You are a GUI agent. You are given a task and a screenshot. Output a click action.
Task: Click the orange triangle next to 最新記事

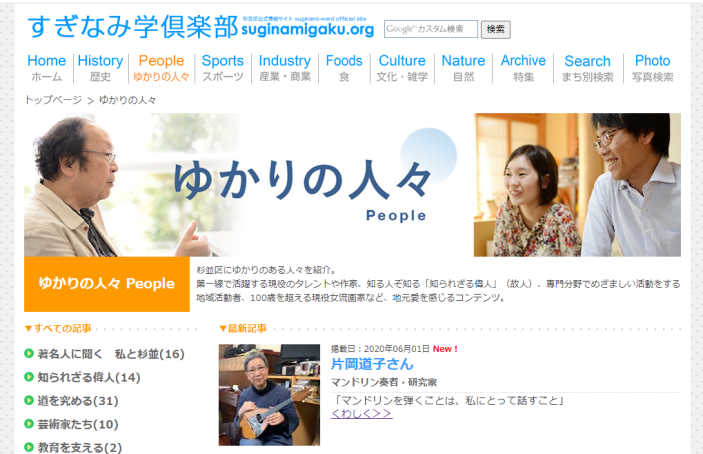pos(223,329)
